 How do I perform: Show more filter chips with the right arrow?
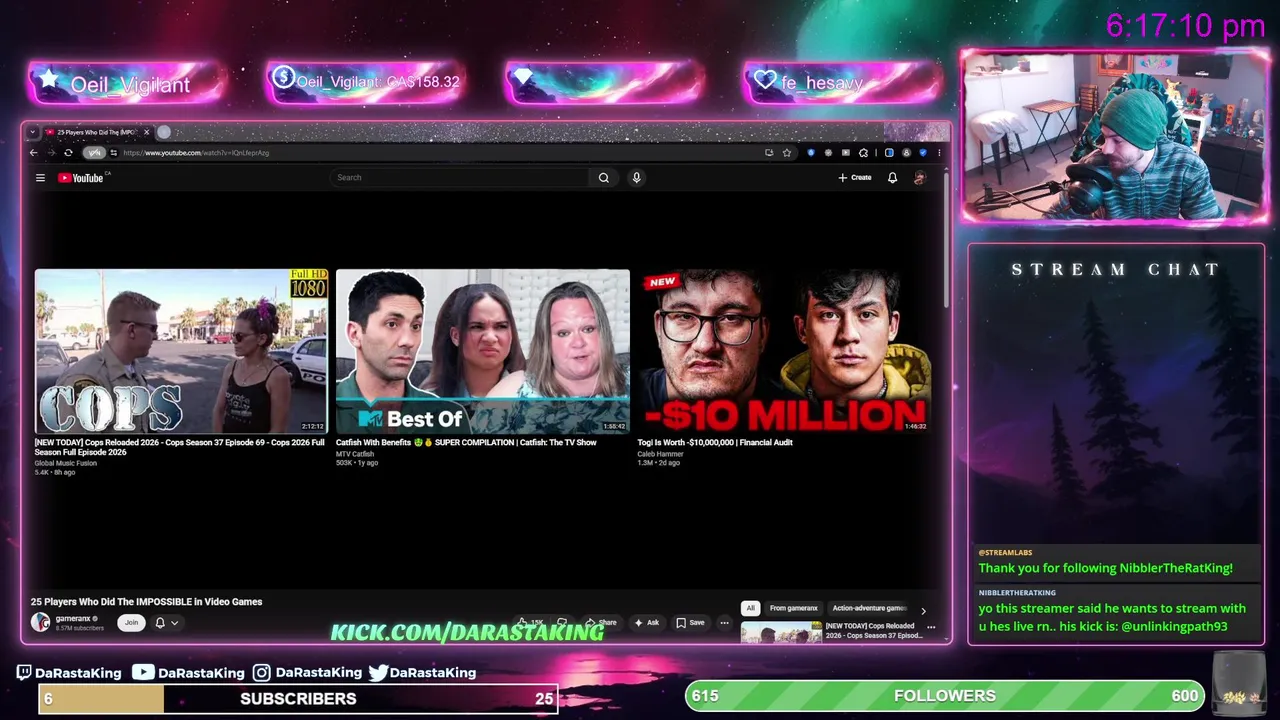[923, 611]
